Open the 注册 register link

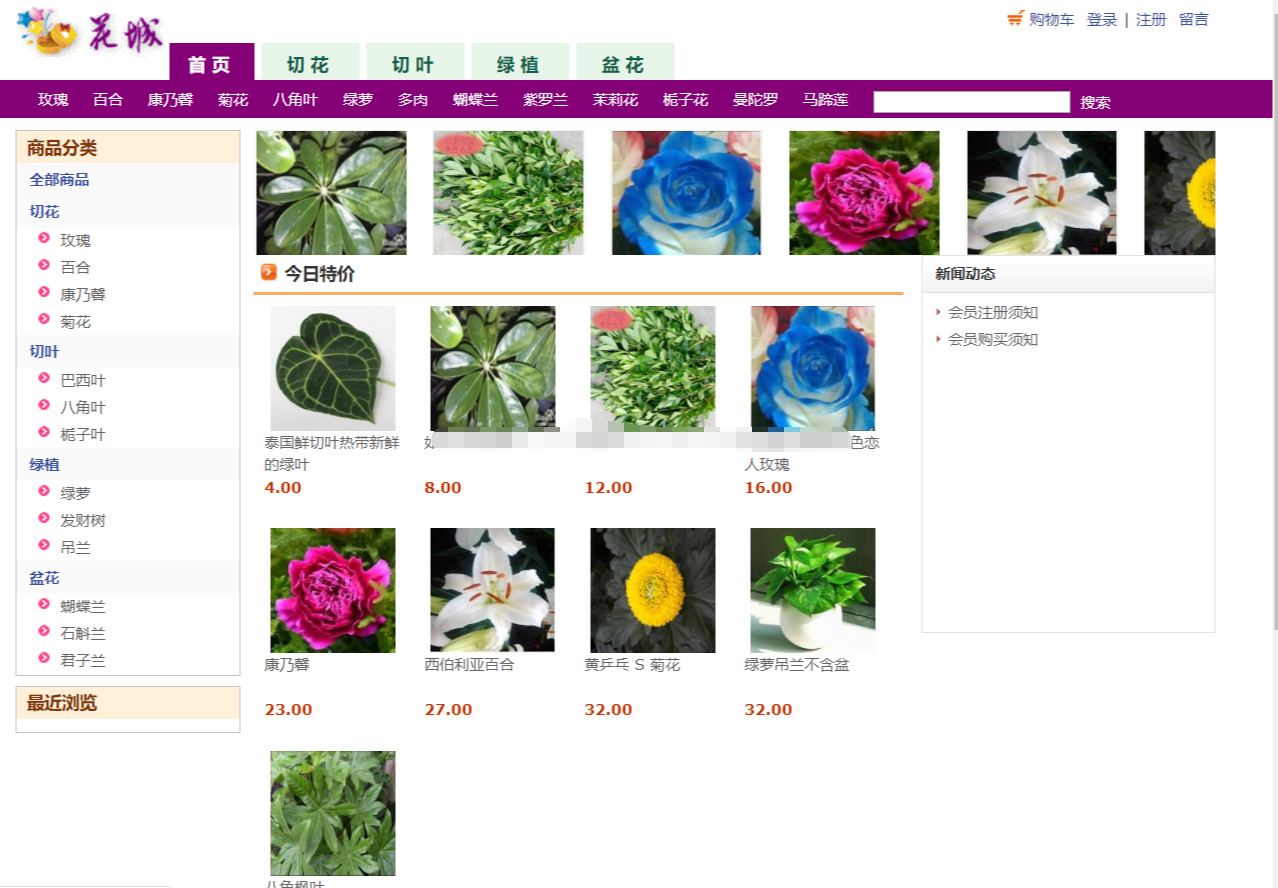[1151, 19]
